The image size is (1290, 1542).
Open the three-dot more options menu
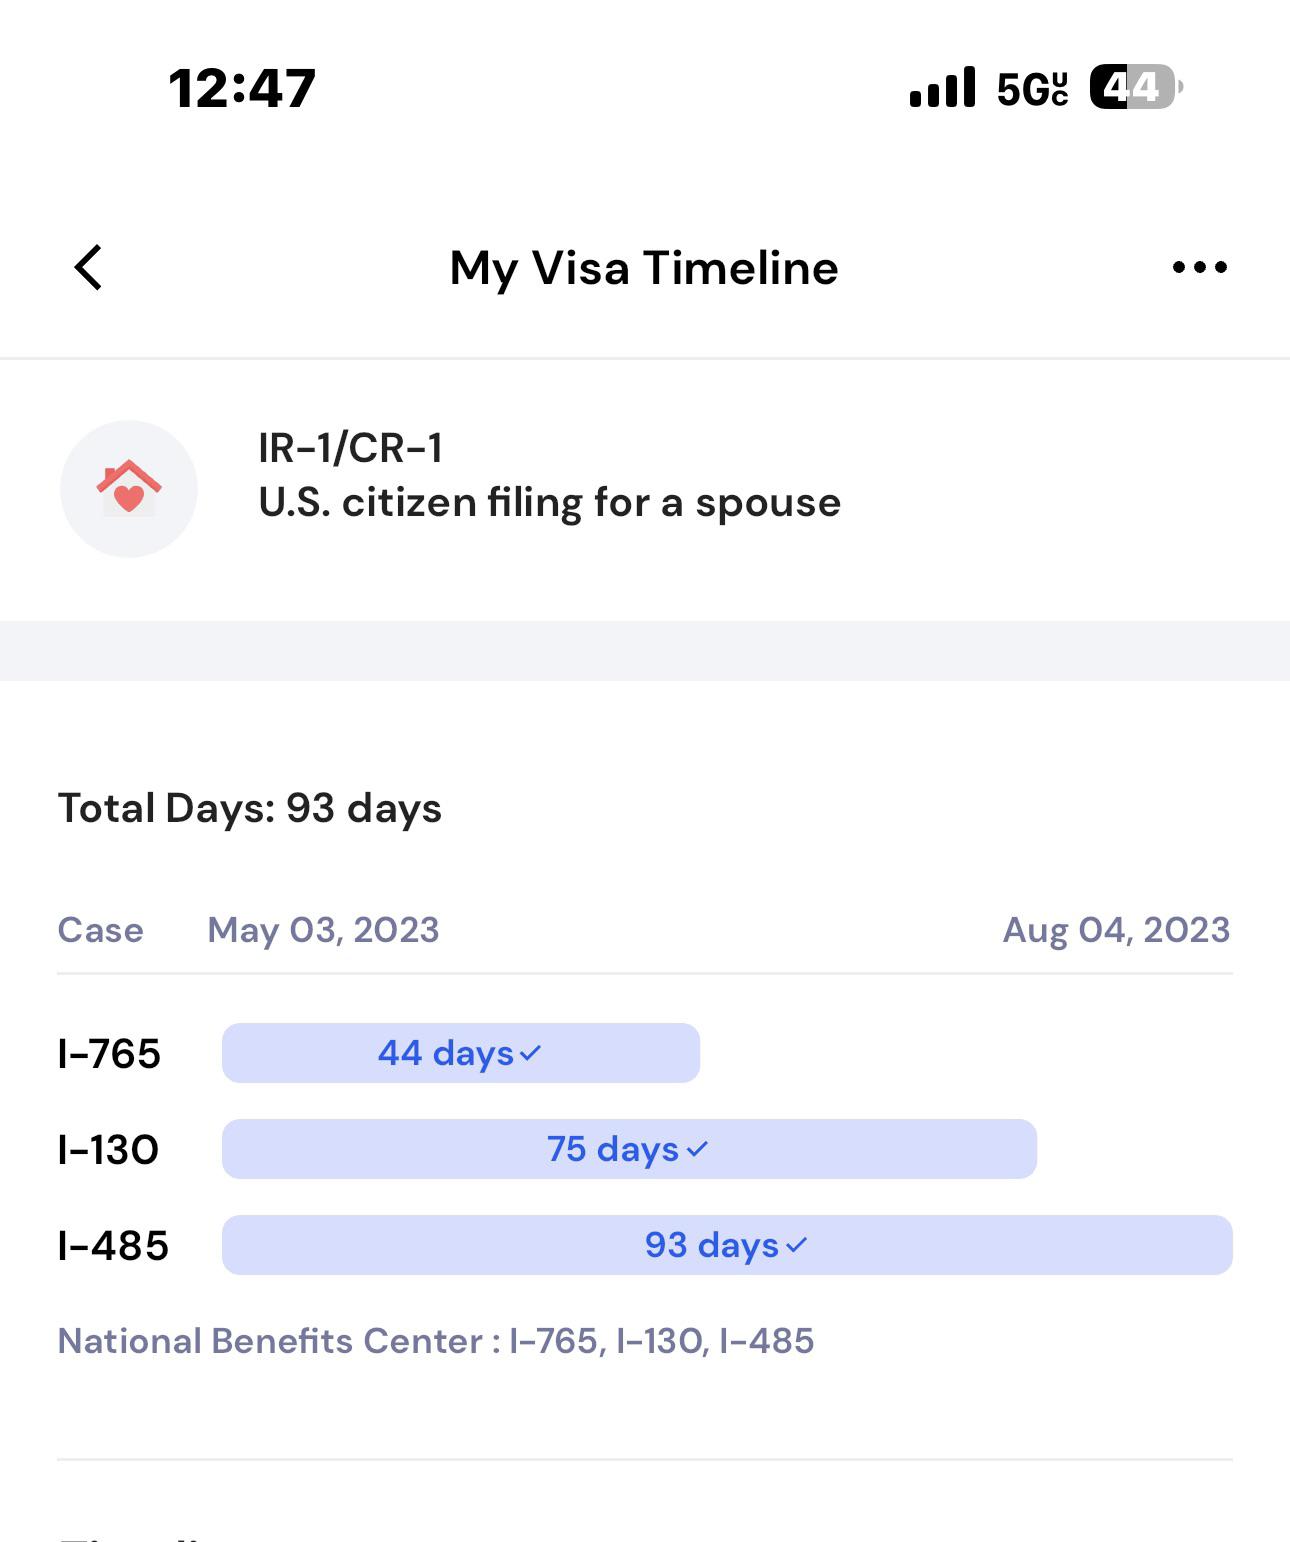[x=1199, y=267]
